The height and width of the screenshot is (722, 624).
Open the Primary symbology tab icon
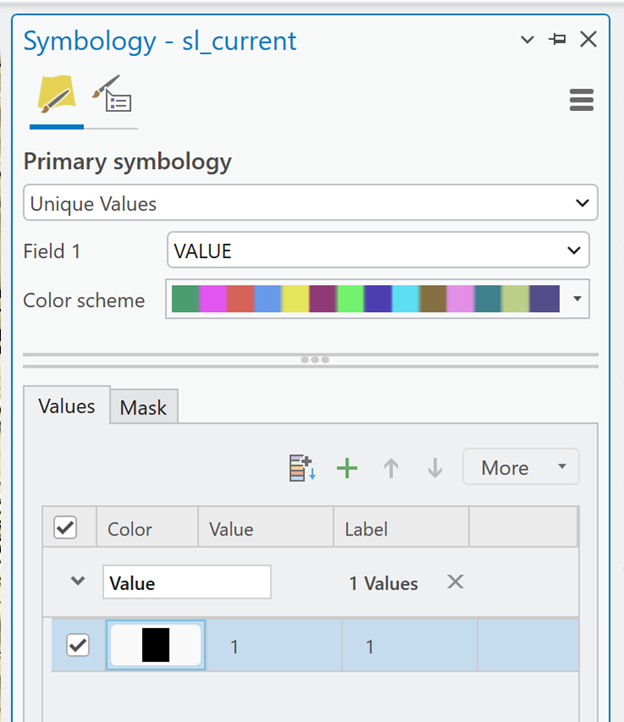coord(57,95)
